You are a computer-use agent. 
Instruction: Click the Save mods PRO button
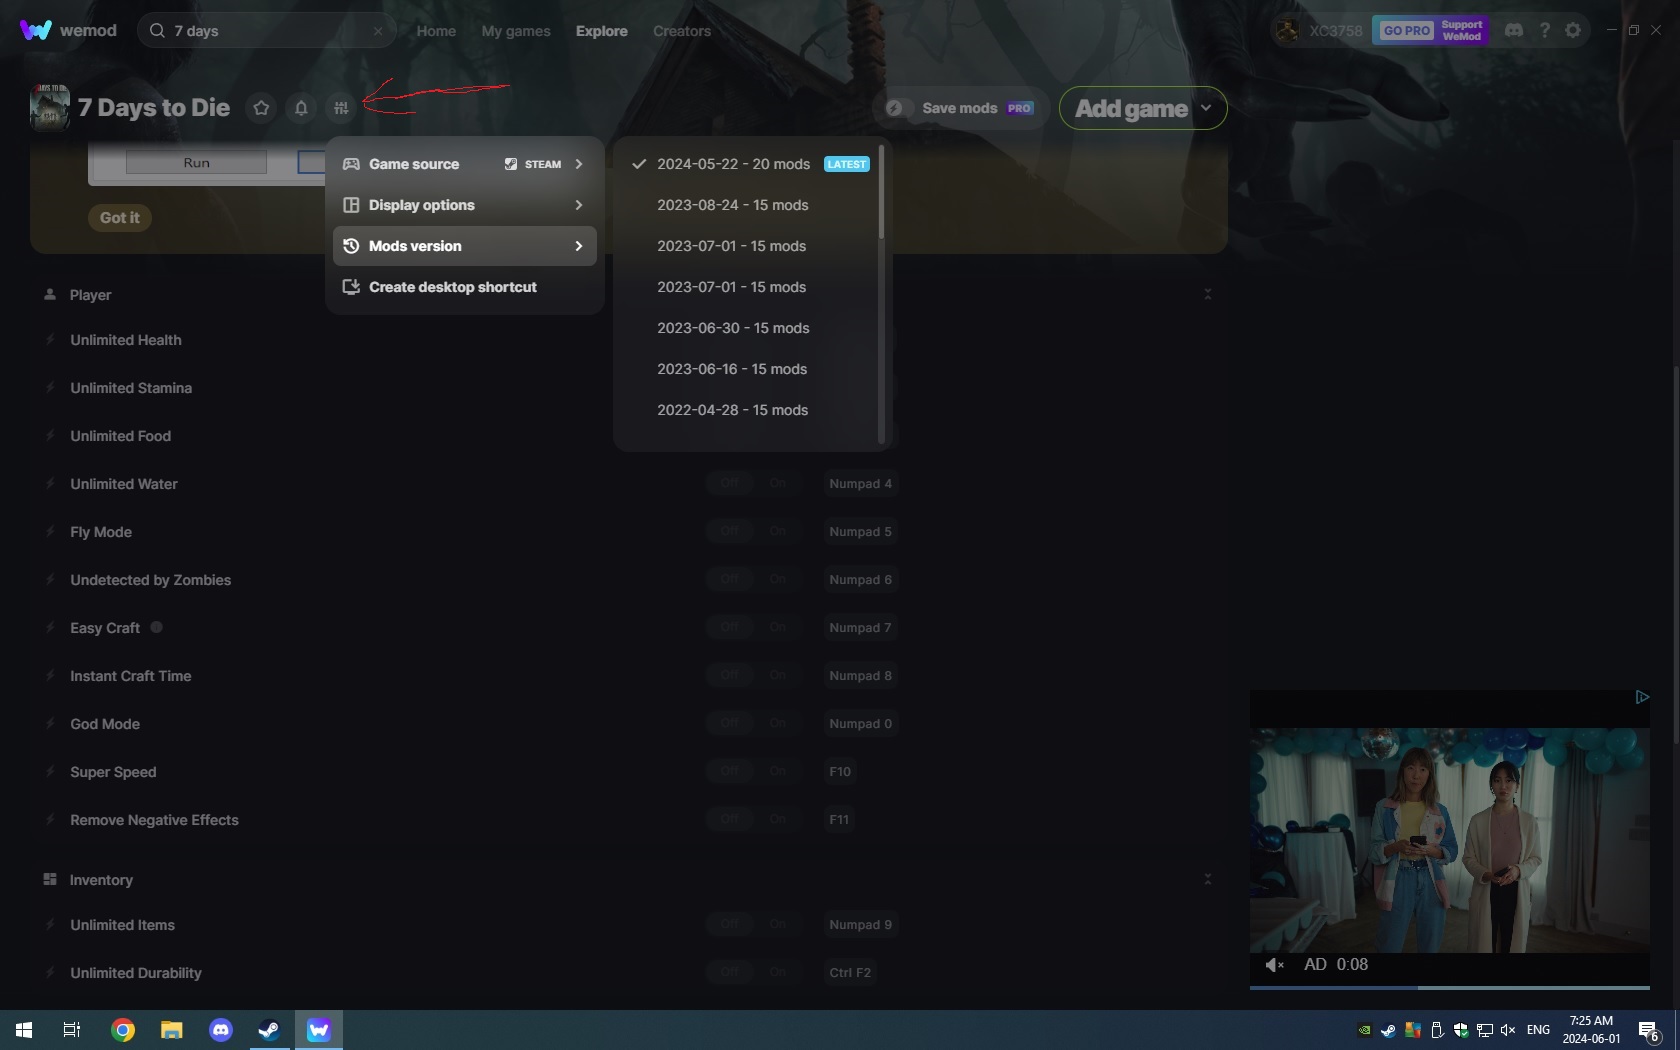pos(958,108)
